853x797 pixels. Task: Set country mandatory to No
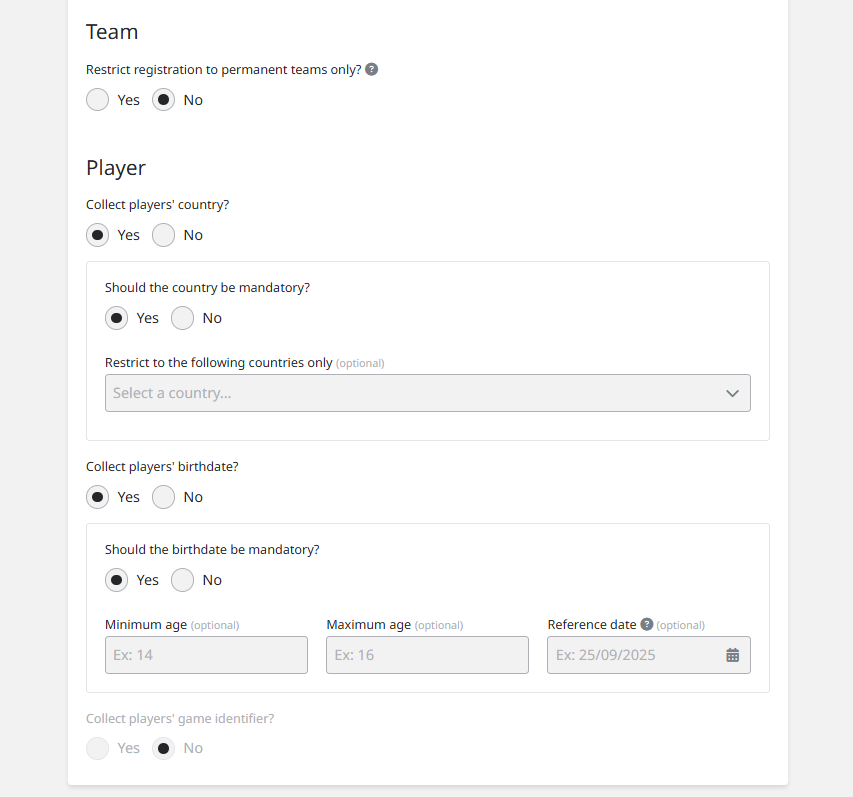pos(183,318)
